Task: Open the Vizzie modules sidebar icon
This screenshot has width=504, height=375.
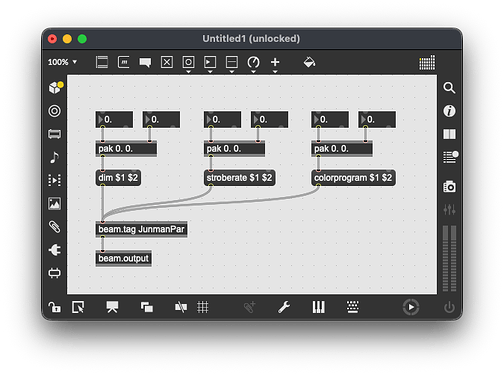Action: click(55, 134)
